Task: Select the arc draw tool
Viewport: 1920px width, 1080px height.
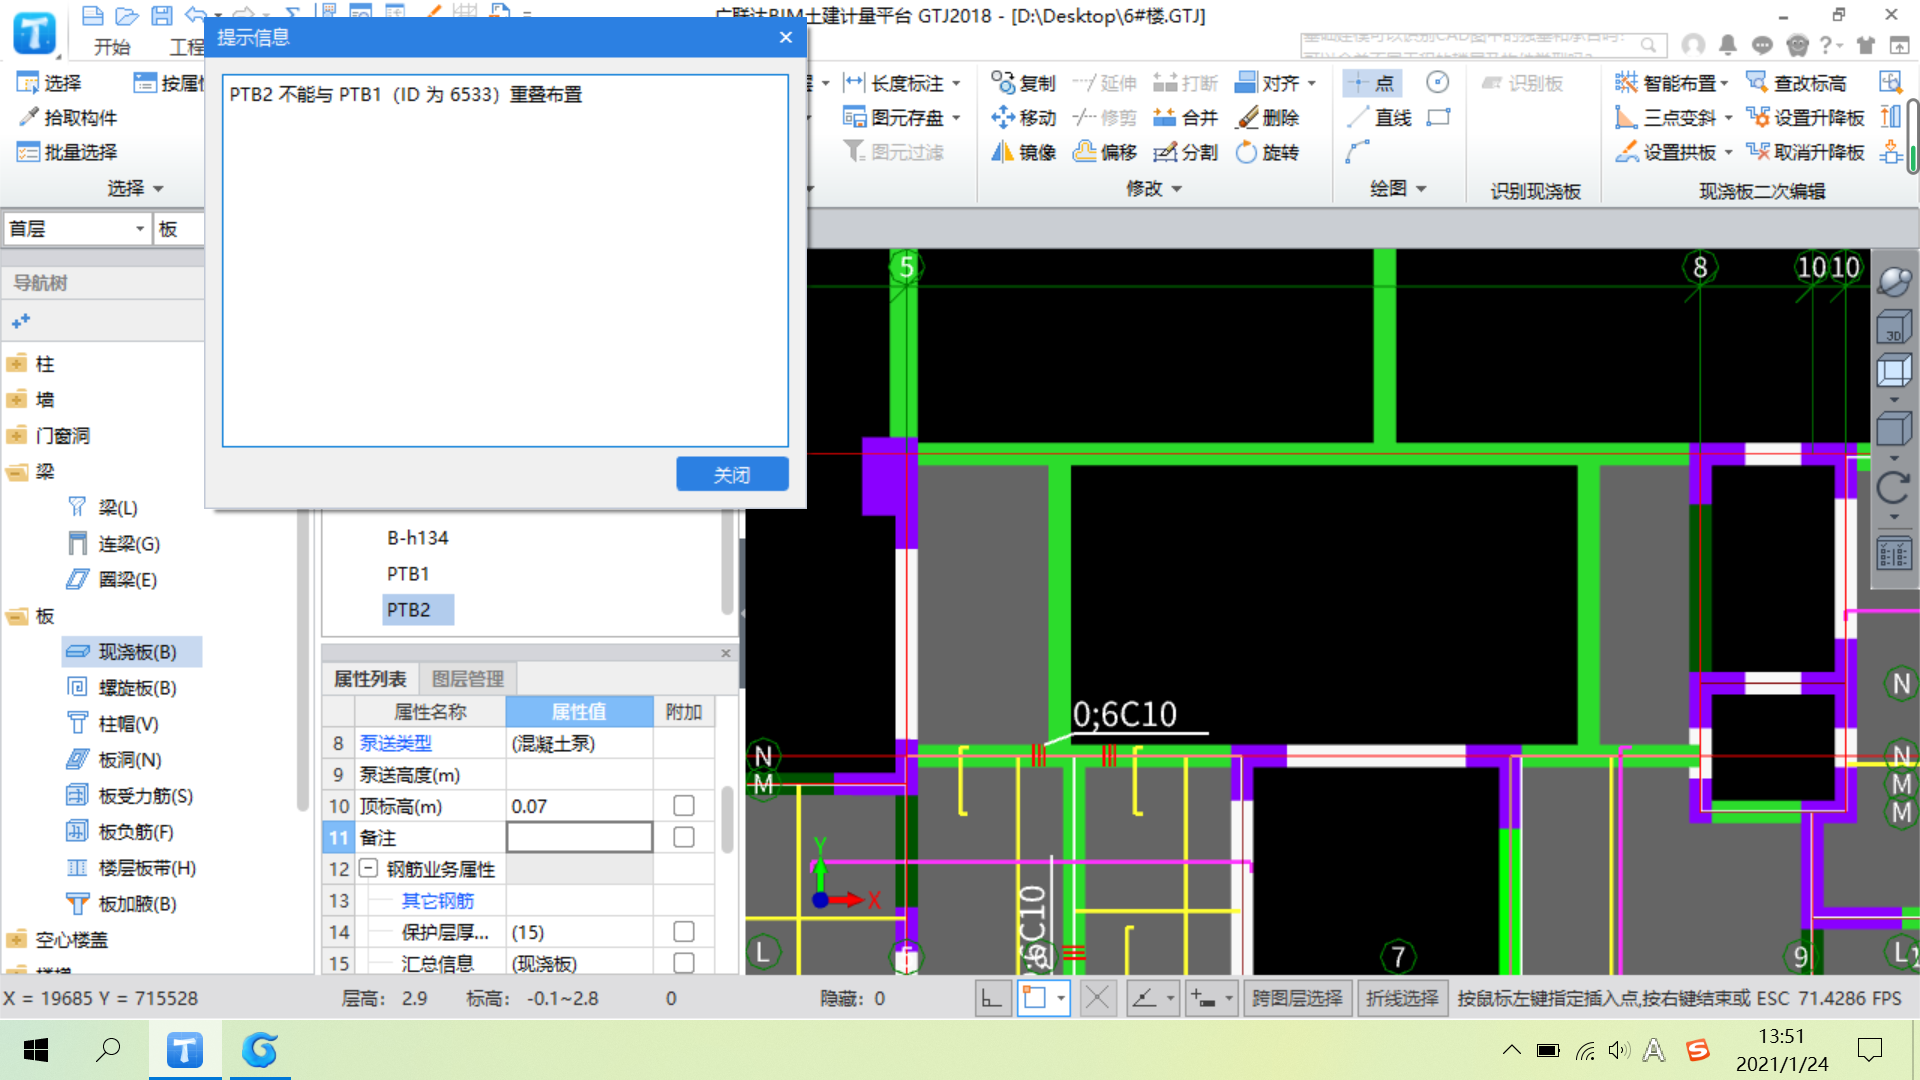Action: pyautogui.click(x=1357, y=152)
